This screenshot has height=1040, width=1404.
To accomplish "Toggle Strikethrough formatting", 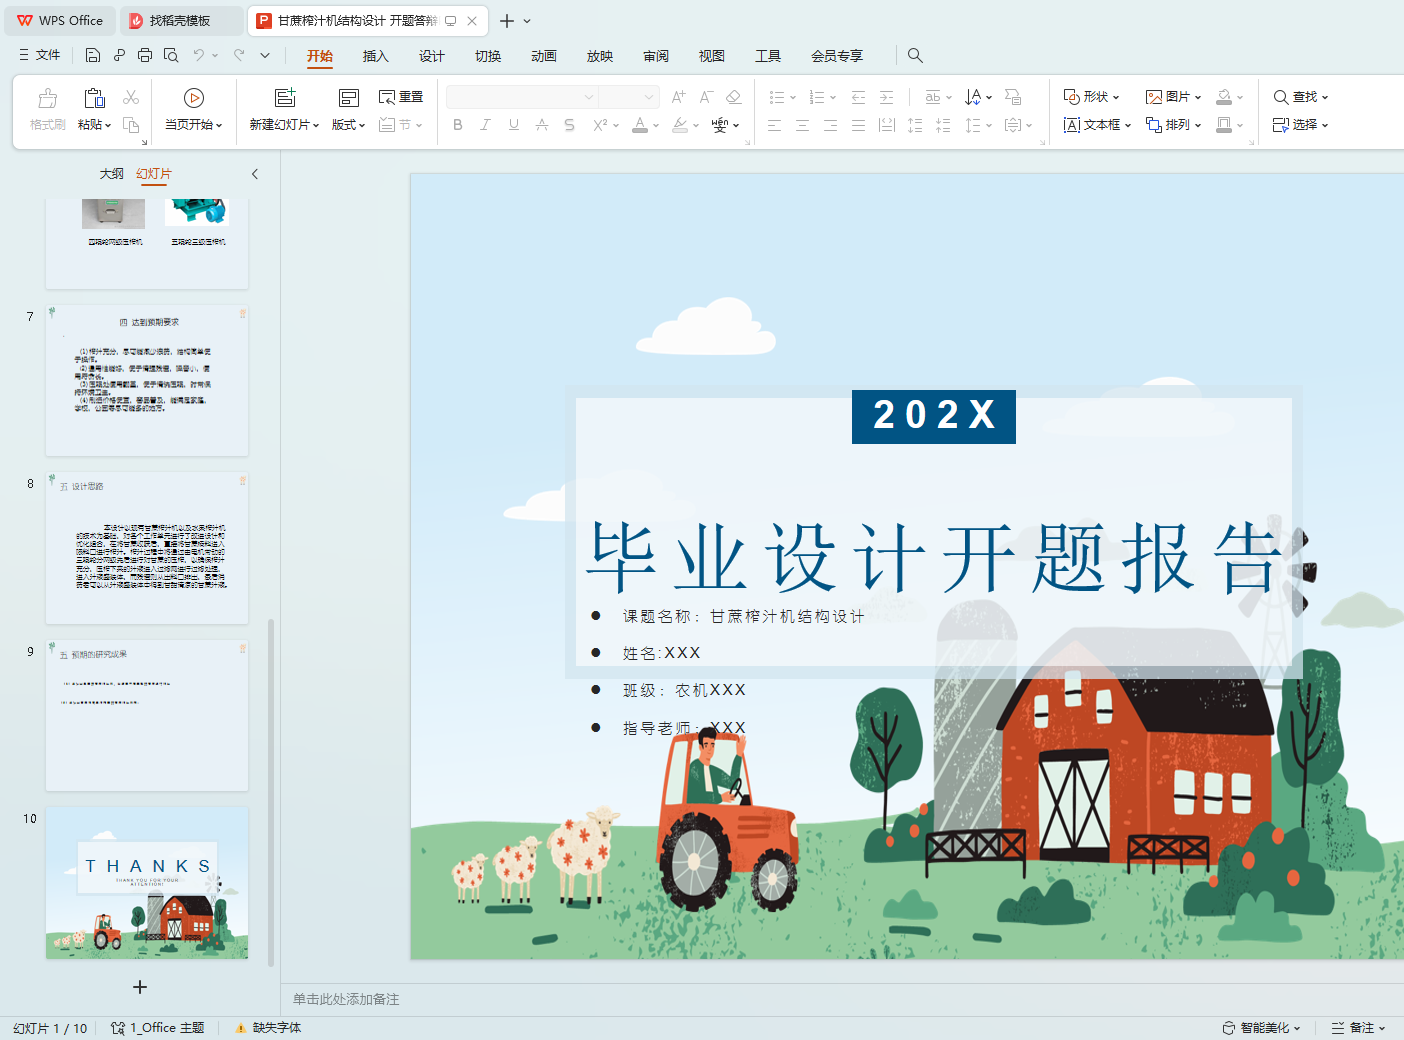I will tap(542, 125).
